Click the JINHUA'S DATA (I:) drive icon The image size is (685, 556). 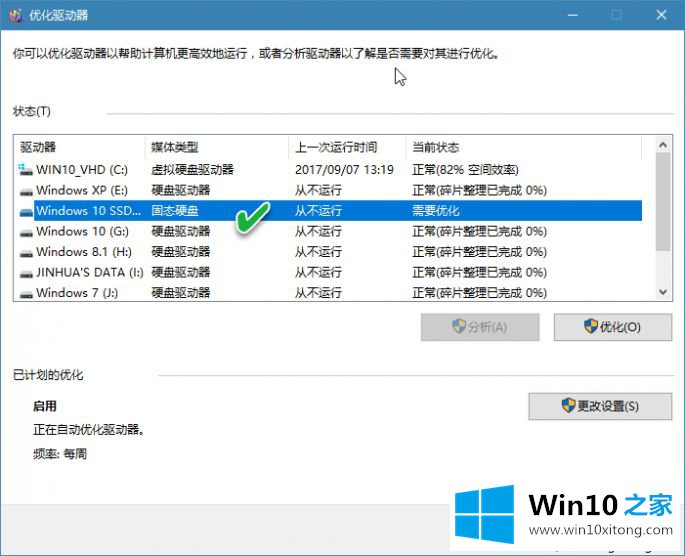point(26,273)
